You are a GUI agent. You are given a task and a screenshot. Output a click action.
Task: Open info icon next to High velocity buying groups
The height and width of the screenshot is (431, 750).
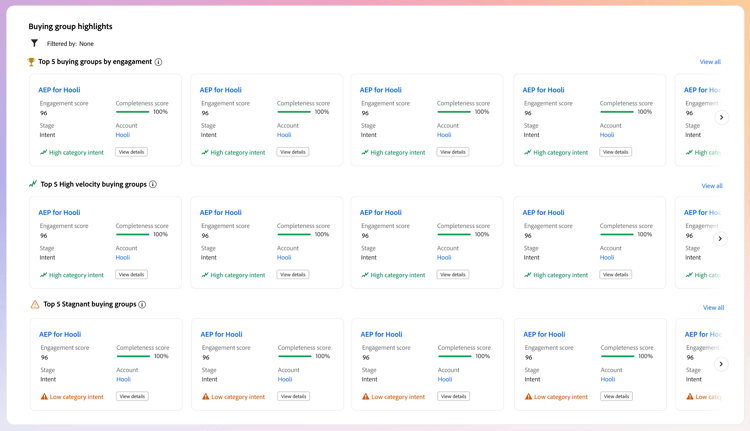click(153, 184)
